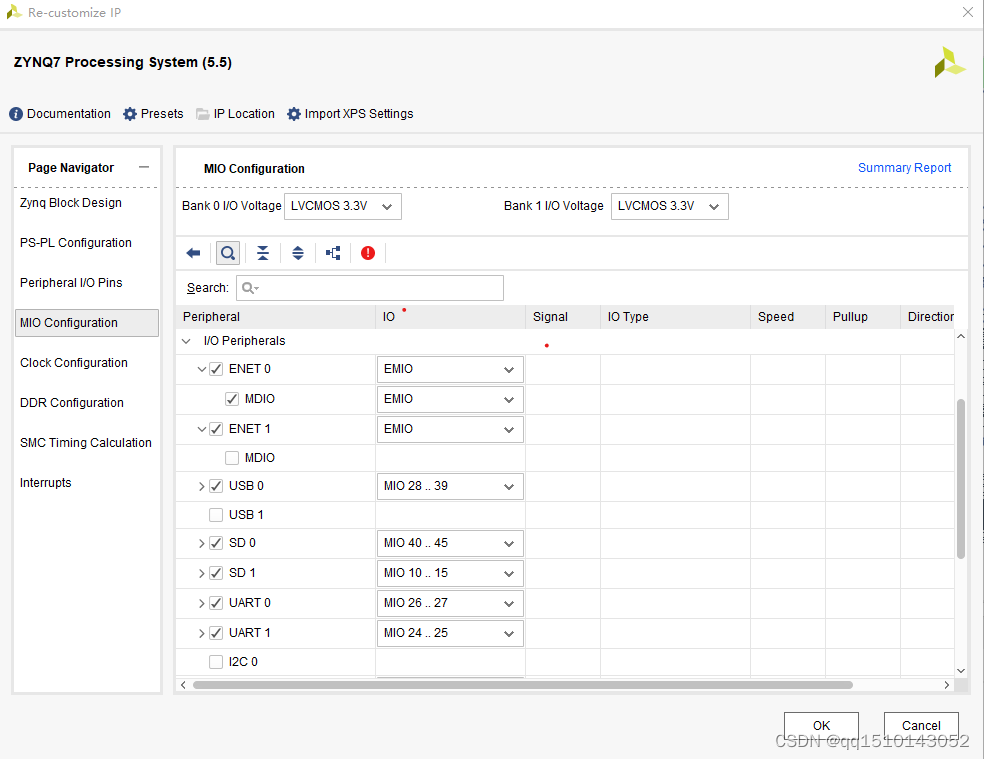This screenshot has height=759, width=984.
Task: Open the Peripheral I/O Pins page
Action: tap(71, 283)
